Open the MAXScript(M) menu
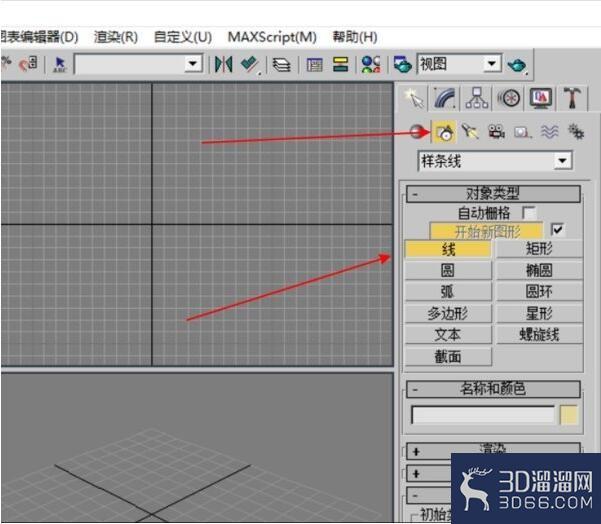The width and height of the screenshot is (601, 524). (272, 37)
